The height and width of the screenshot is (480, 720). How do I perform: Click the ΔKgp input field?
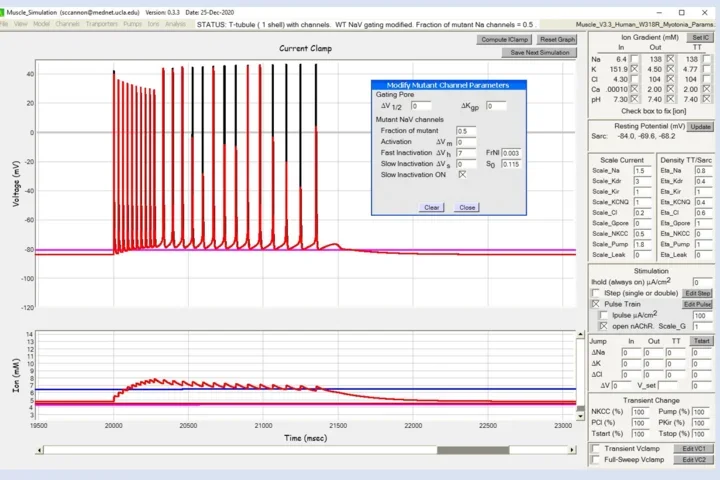click(496, 106)
